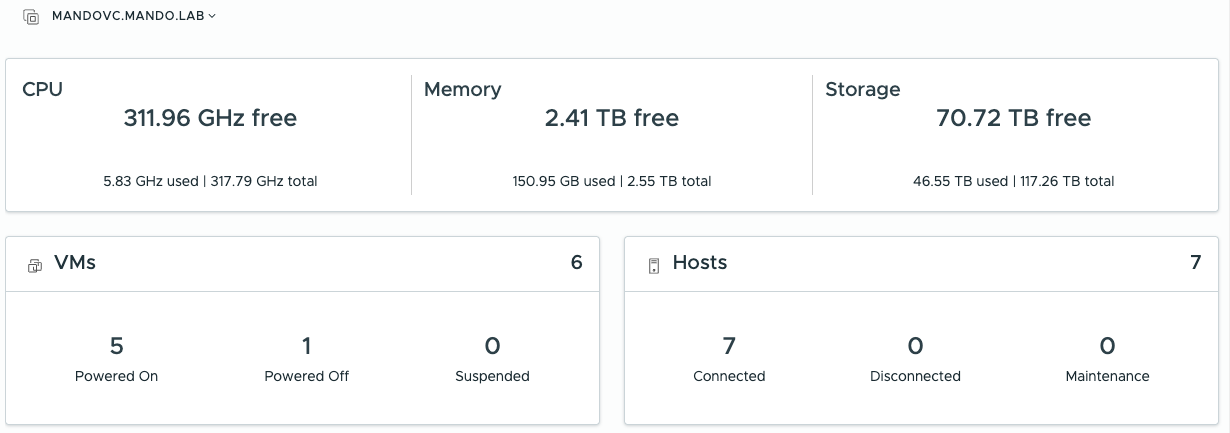The height and width of the screenshot is (433, 1230).
Task: Click the VMs card heading
Action: (75, 263)
